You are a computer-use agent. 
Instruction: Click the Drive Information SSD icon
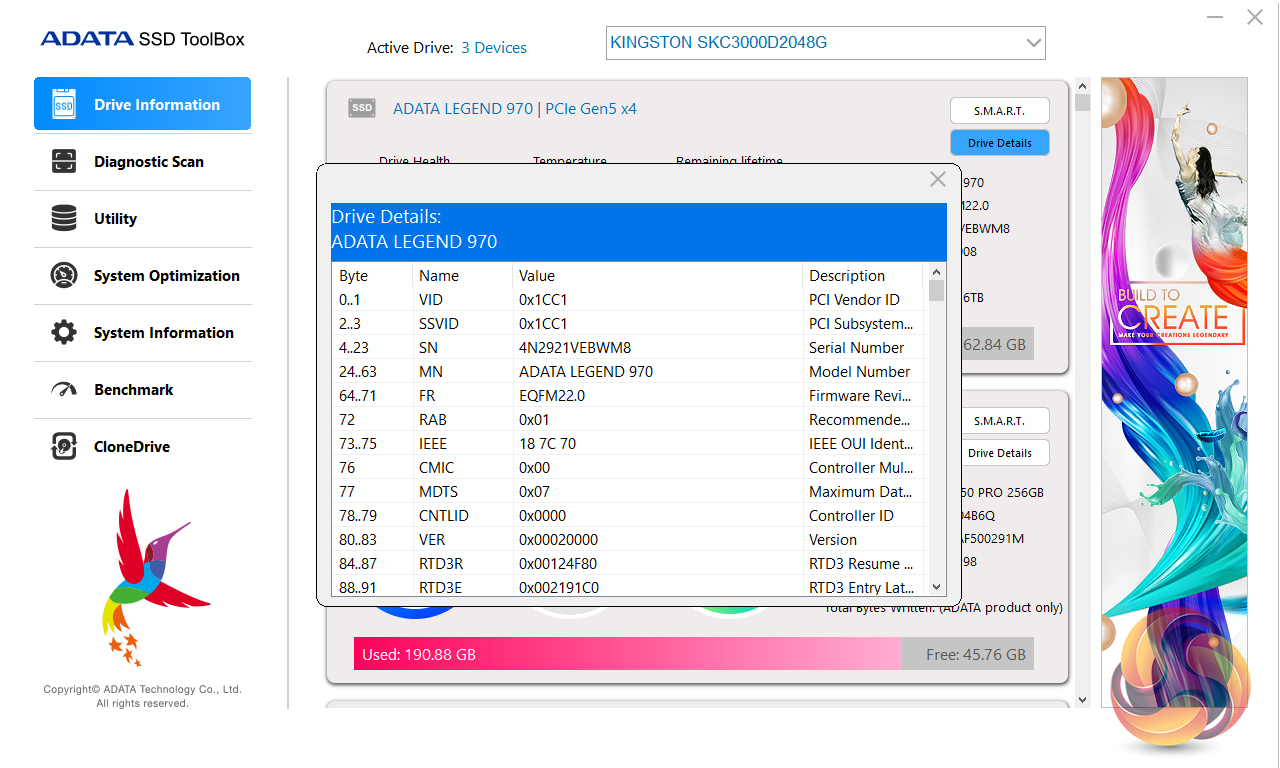pyautogui.click(x=63, y=105)
